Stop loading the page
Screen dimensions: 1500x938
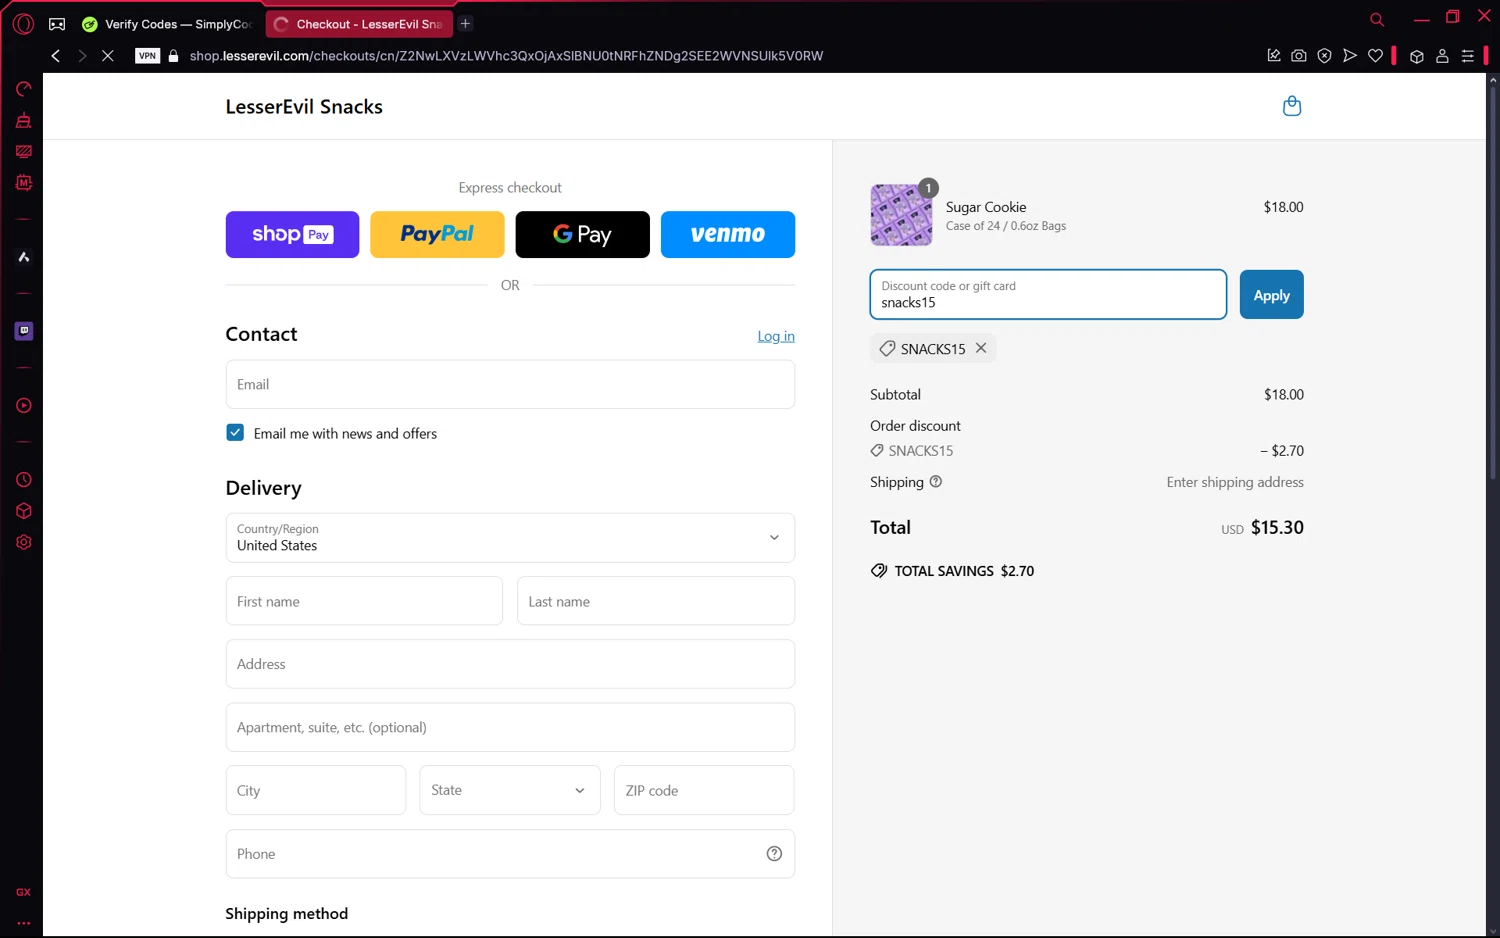click(108, 56)
